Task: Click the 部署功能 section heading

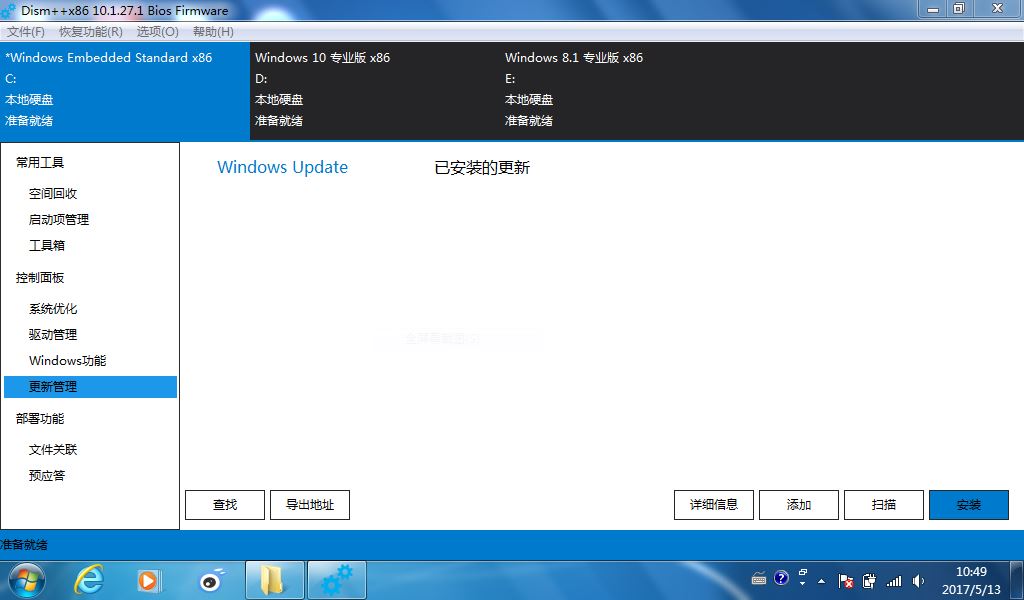Action: tap(40, 418)
